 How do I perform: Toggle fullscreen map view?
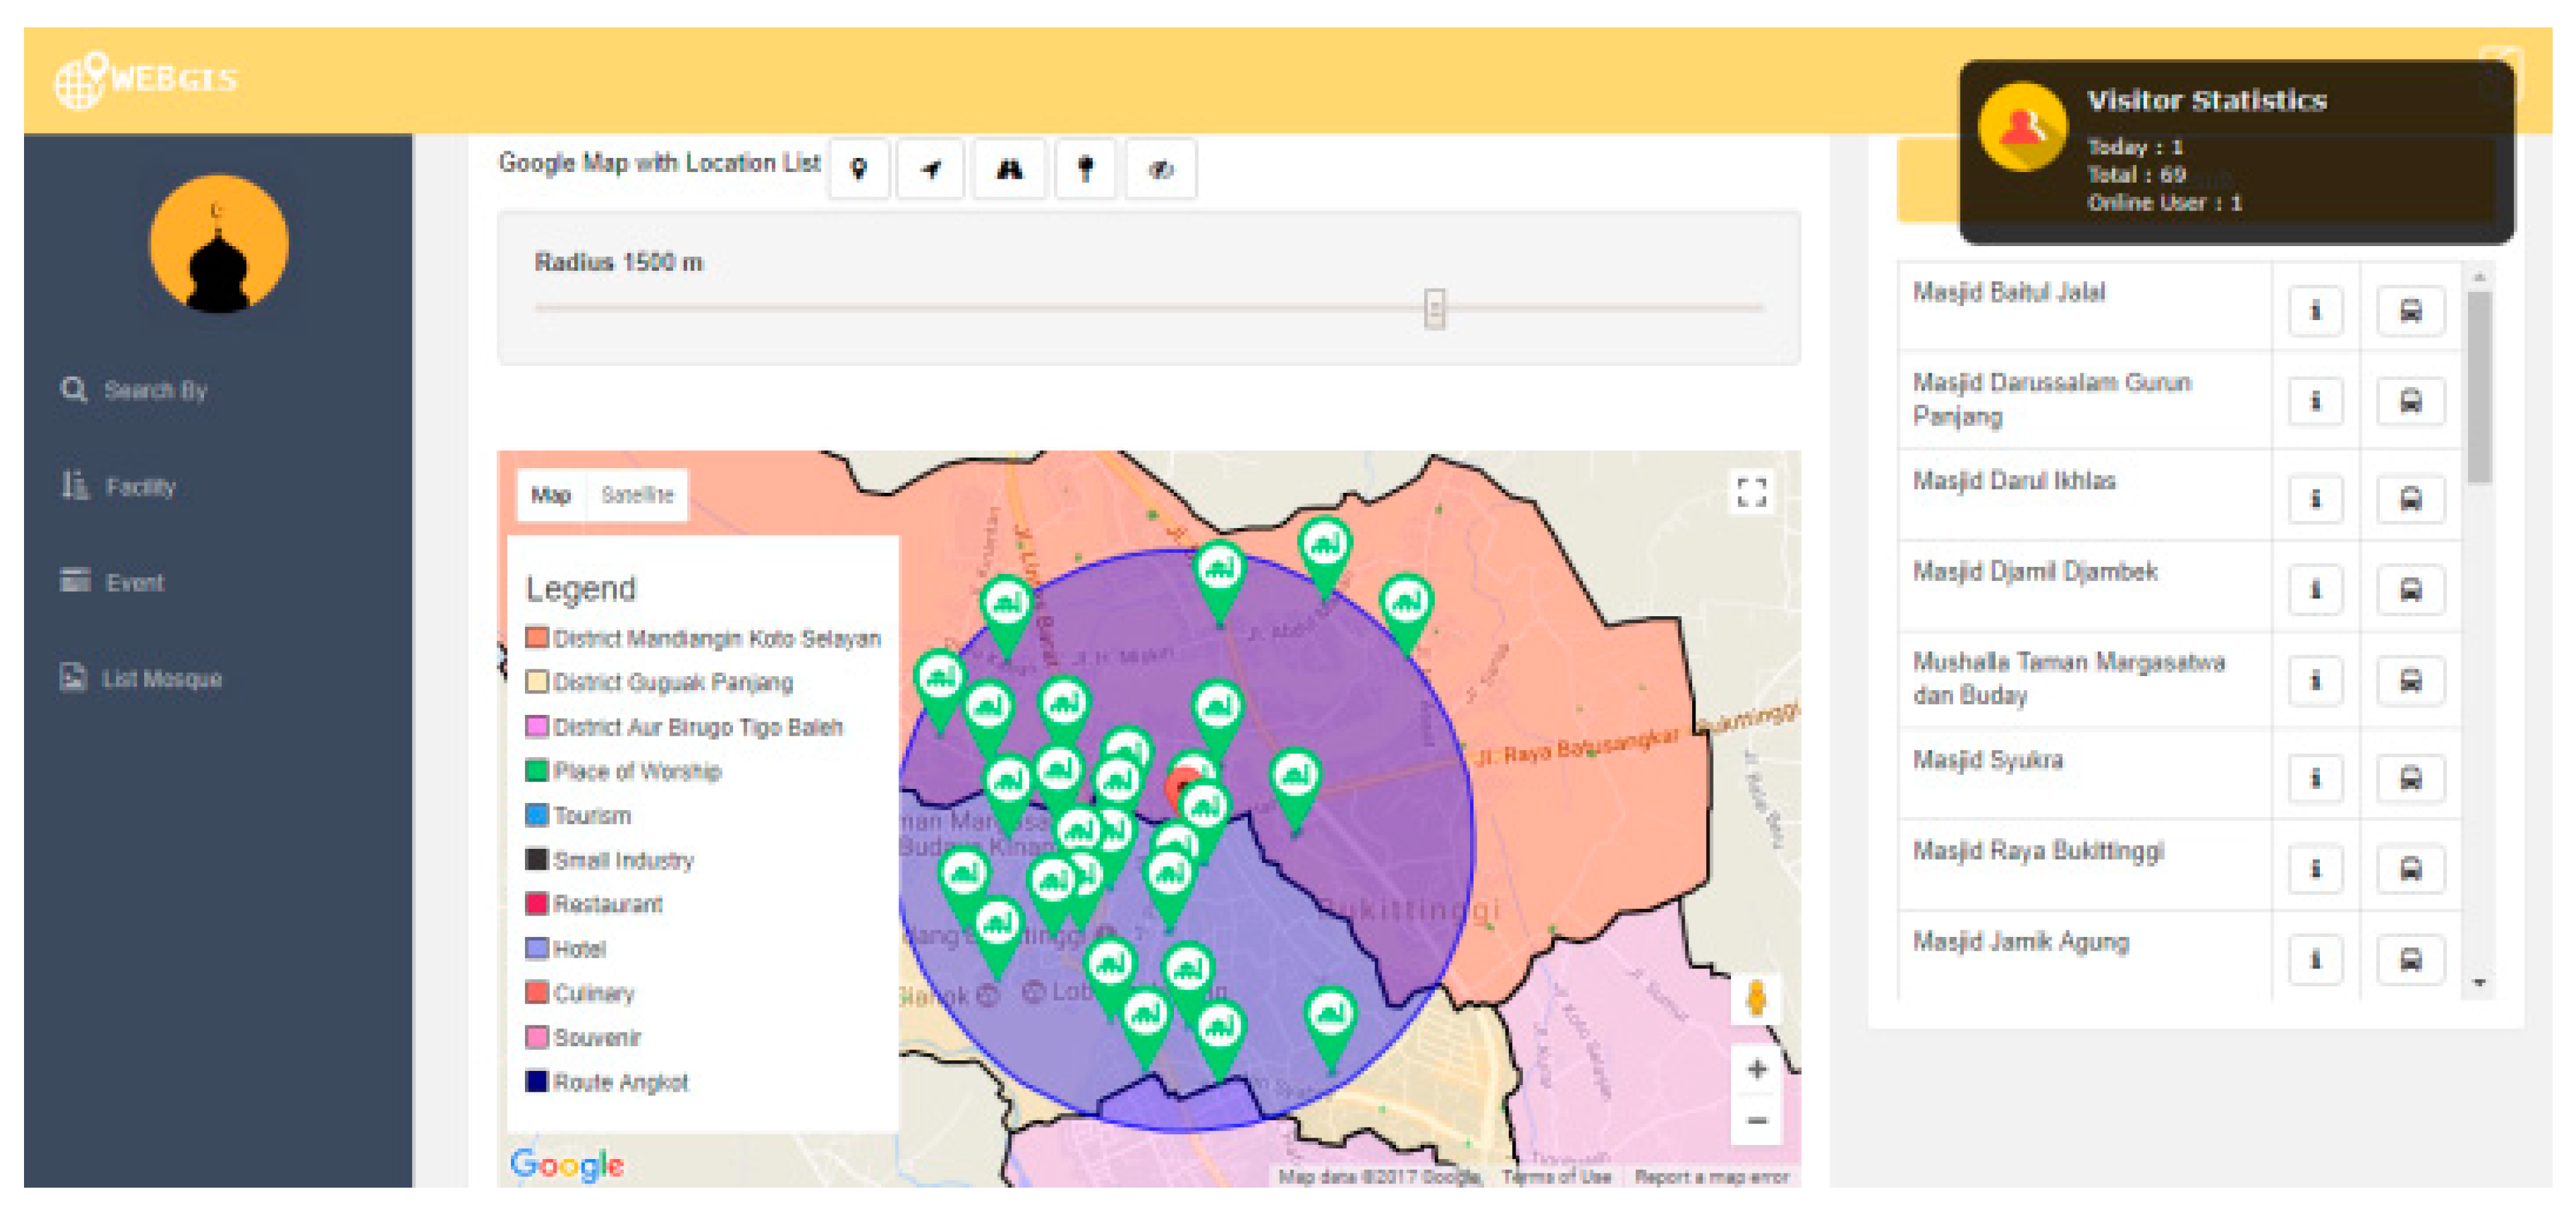click(x=1751, y=492)
